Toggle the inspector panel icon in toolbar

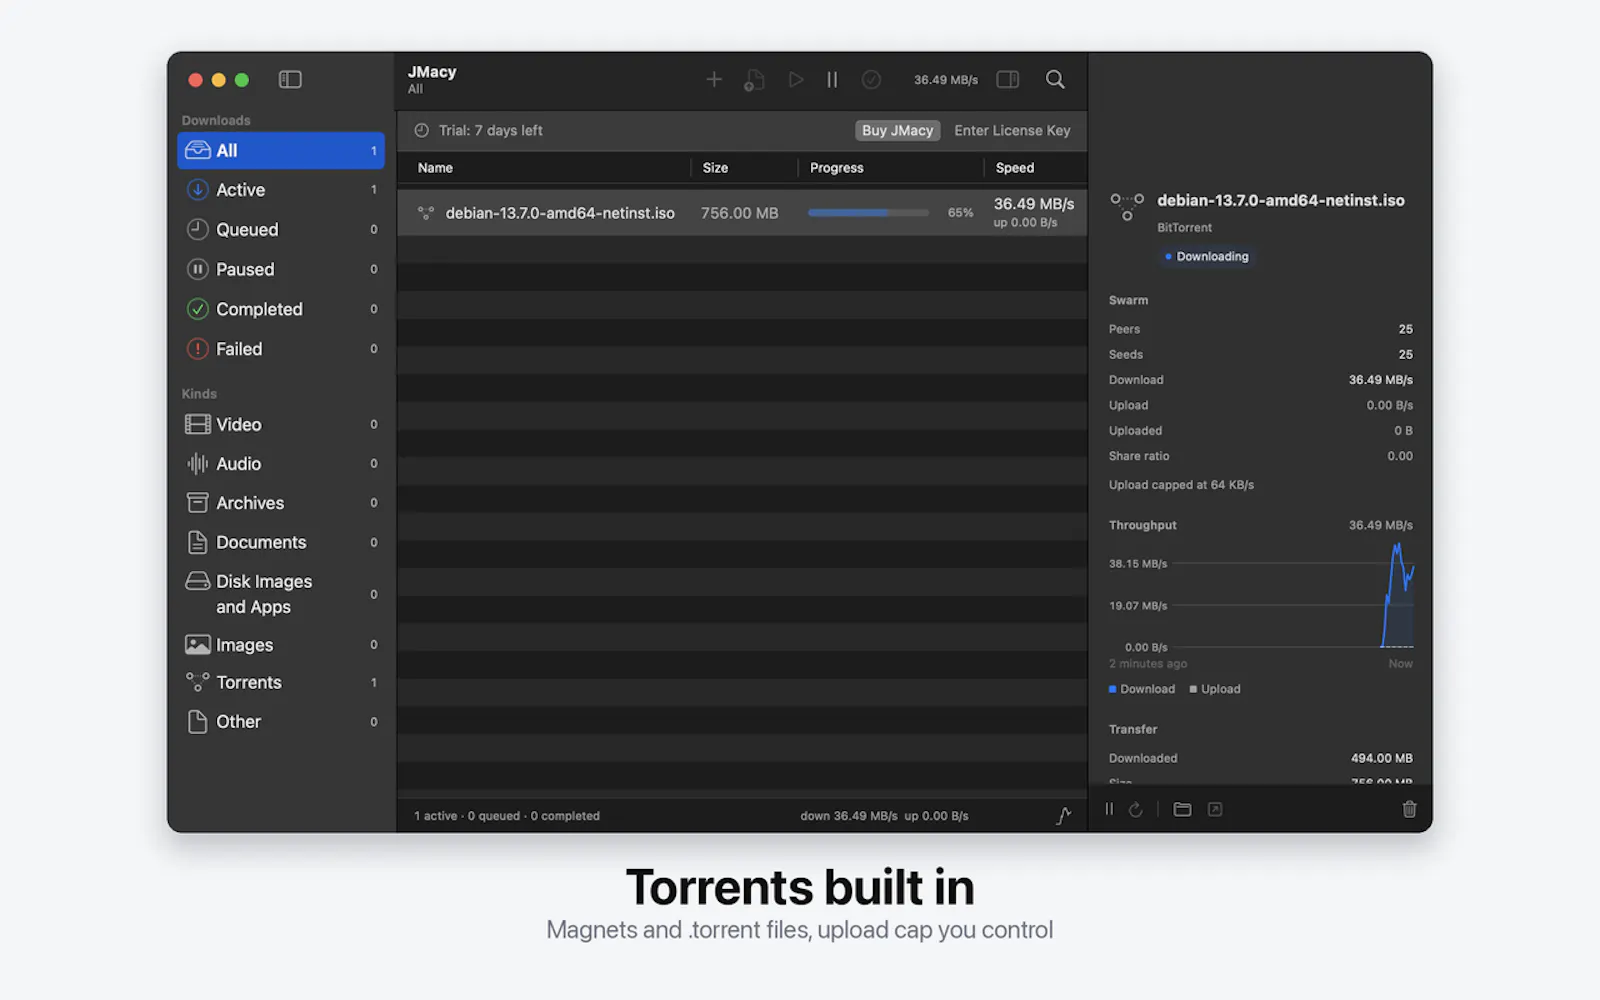pyautogui.click(x=1008, y=79)
